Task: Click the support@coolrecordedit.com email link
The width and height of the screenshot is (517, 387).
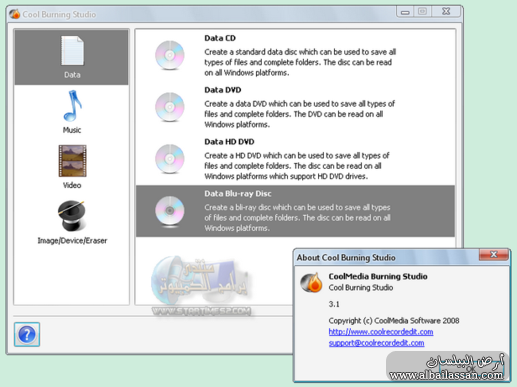Action: point(376,343)
